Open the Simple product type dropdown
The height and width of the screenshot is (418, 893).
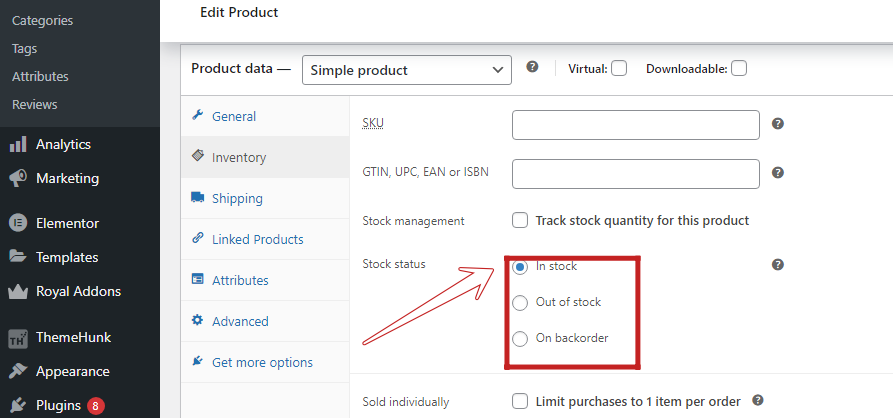point(406,70)
